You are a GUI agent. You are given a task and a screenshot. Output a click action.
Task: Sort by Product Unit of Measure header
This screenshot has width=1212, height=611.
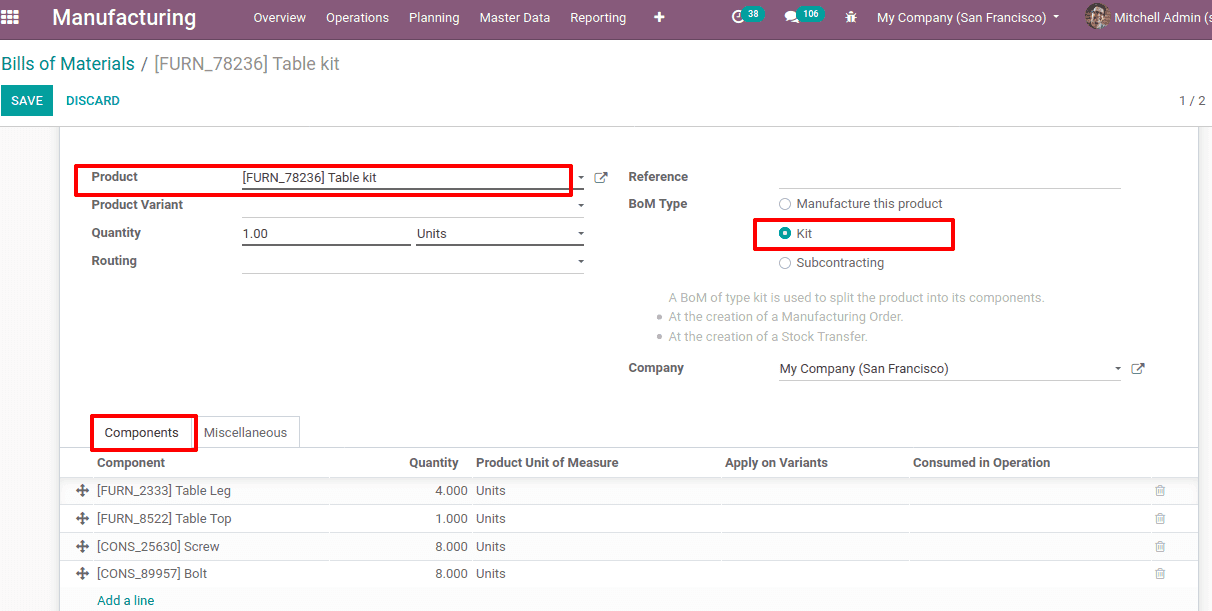547,463
